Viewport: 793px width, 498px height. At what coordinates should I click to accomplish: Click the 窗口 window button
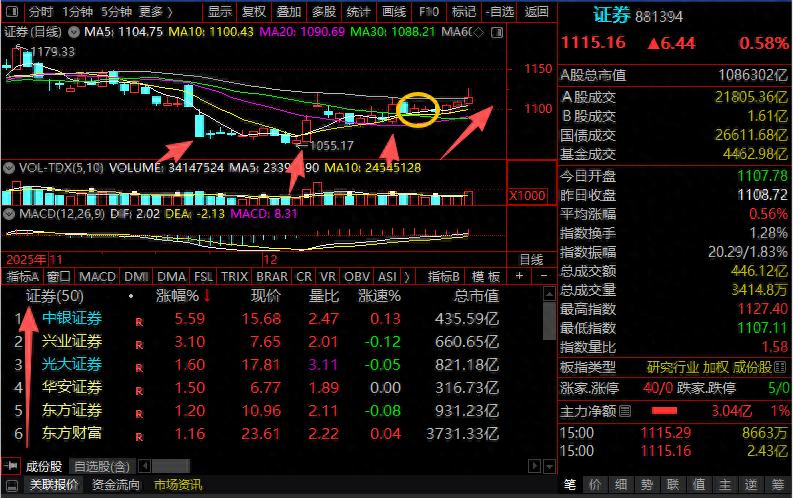click(x=59, y=277)
